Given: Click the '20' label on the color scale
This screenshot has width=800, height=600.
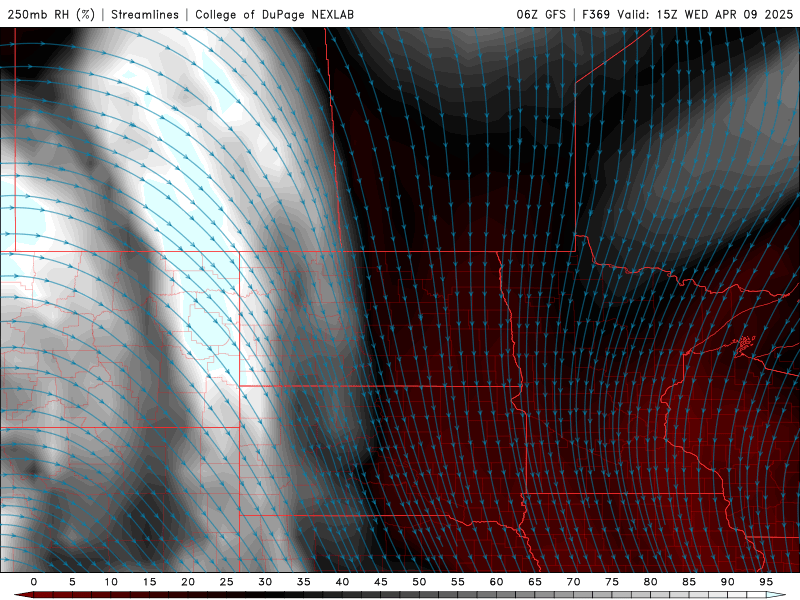Looking at the screenshot, I should (x=188, y=582).
